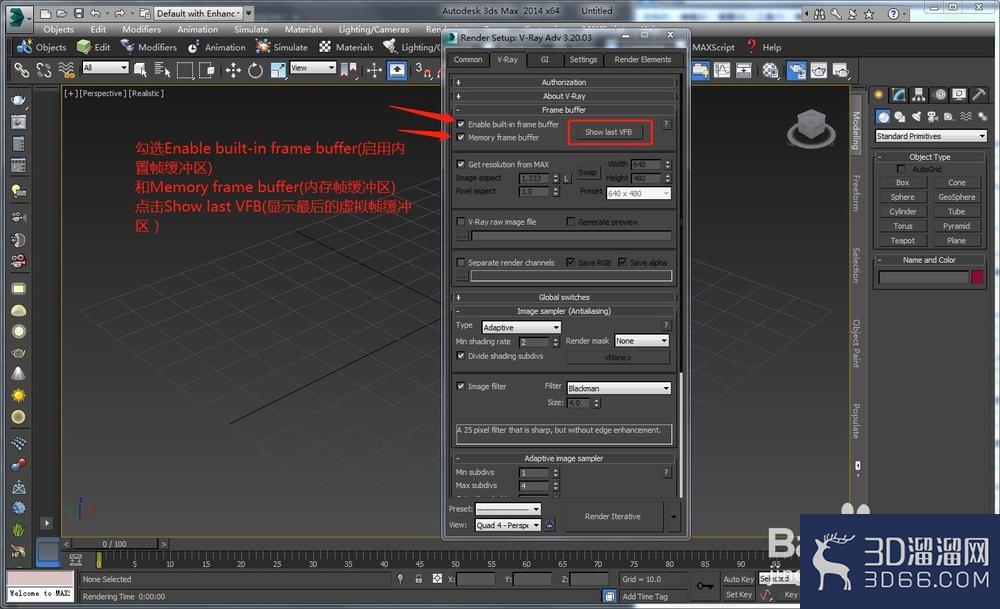Open the Modify command panel tab
The image size is (1000, 609).
pyautogui.click(x=899, y=94)
